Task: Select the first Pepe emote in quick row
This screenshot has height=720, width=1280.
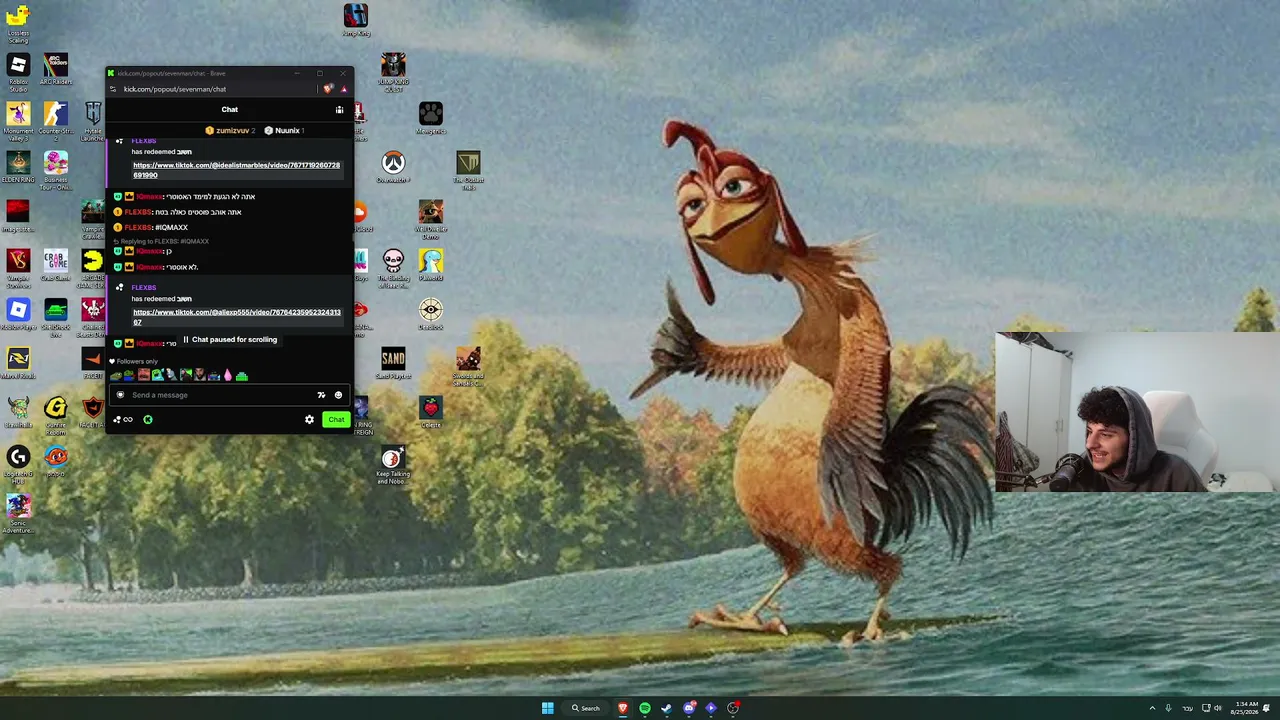Action: coord(116,376)
